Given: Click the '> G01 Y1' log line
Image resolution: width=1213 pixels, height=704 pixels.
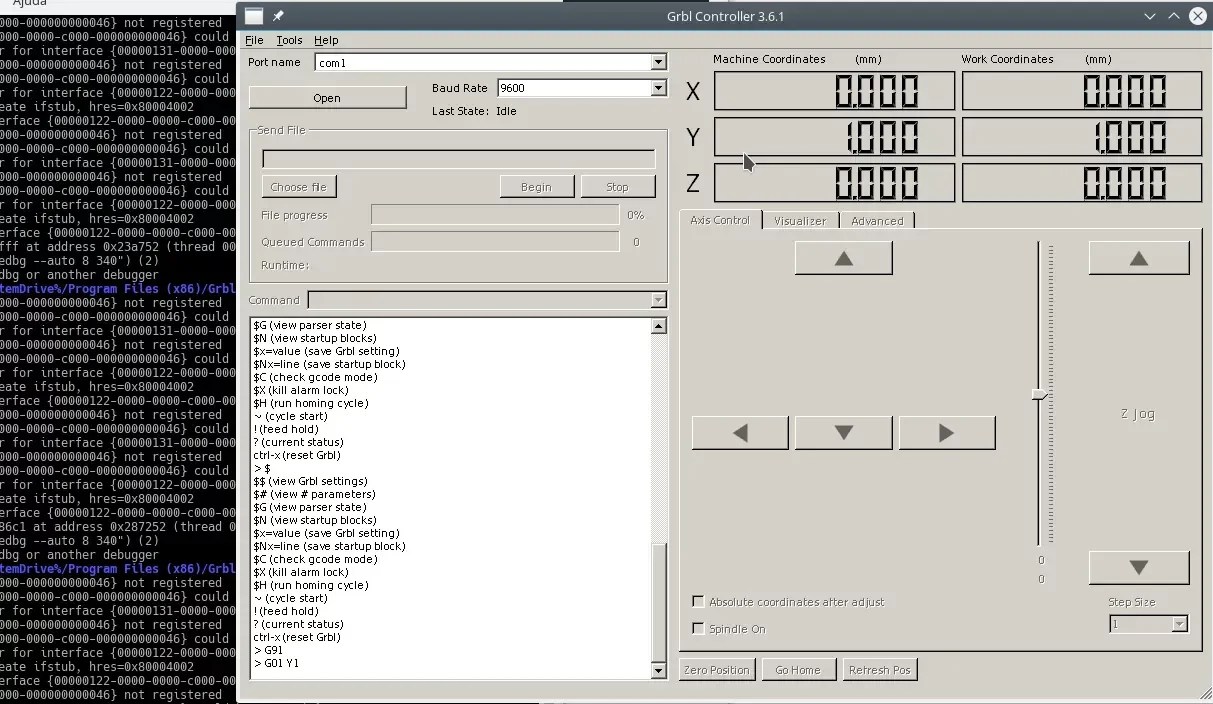Looking at the screenshot, I should (276, 663).
